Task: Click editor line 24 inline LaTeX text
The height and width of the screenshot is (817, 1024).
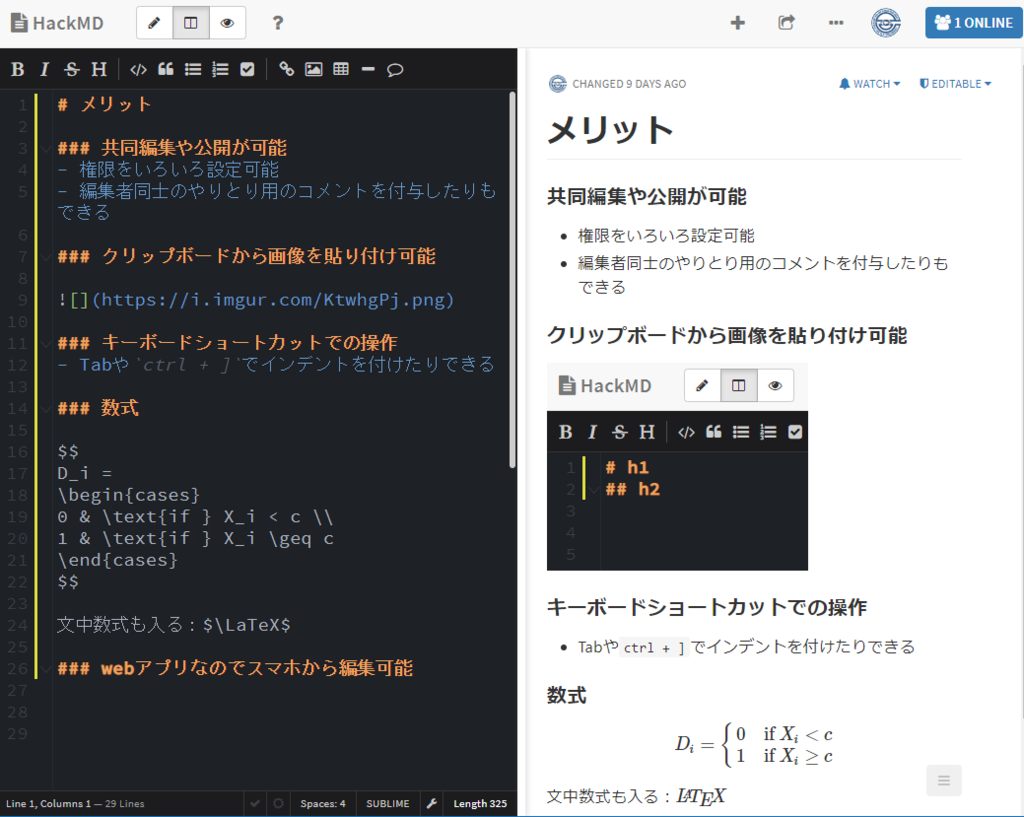Action: point(174,625)
